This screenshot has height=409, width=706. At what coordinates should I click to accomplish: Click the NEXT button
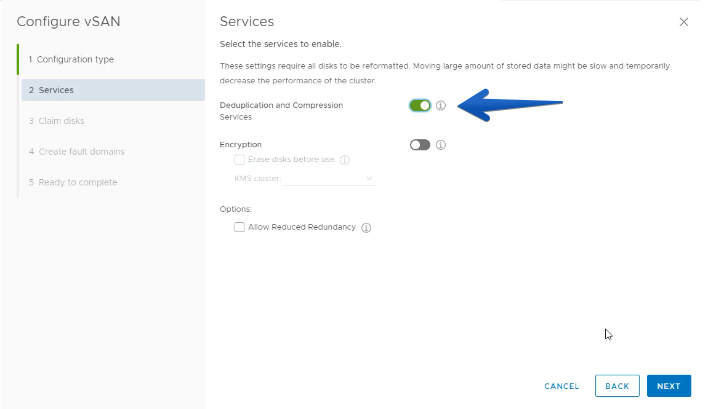coord(669,386)
